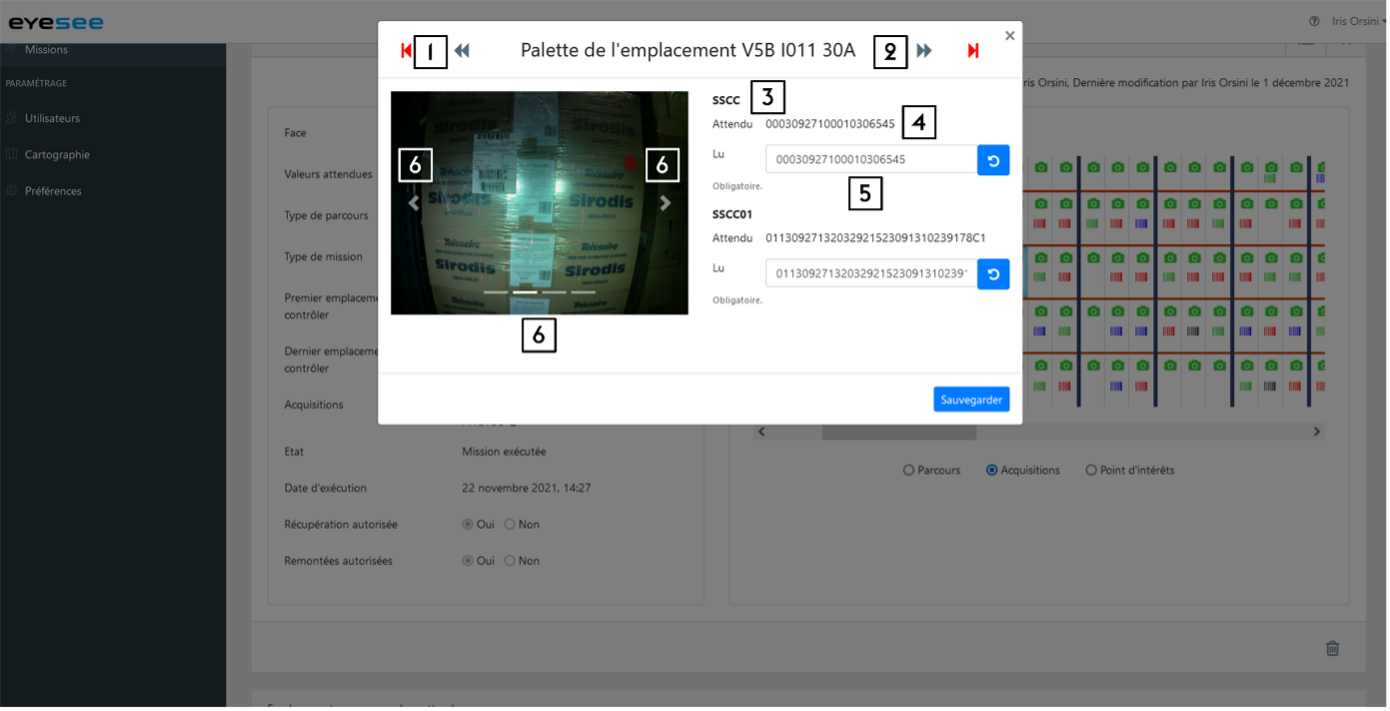This screenshot has height=711, width=1390.
Task: Click the 'PARAMÉTRAGE' sidebar heading
Action: [x=36, y=84]
